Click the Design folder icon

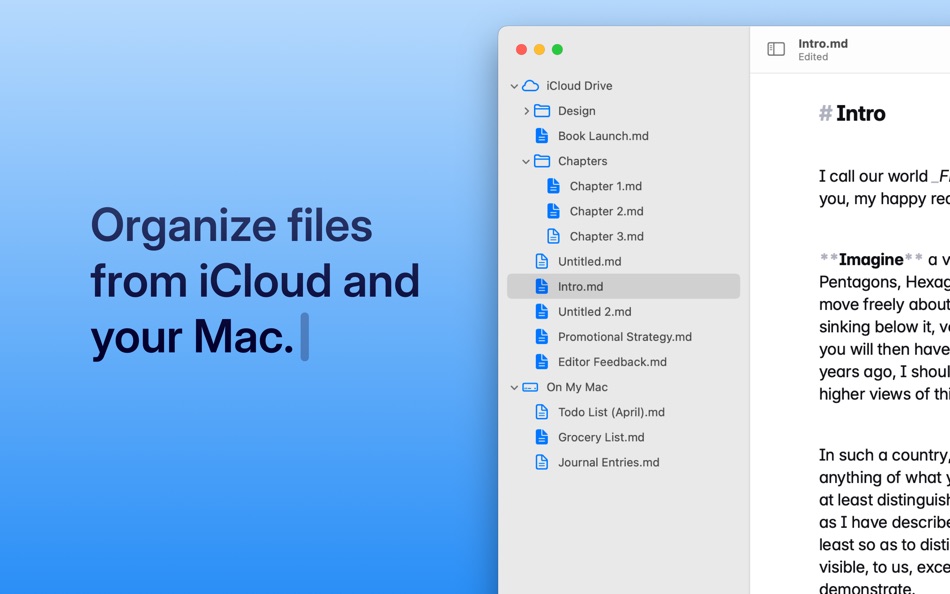pos(542,111)
